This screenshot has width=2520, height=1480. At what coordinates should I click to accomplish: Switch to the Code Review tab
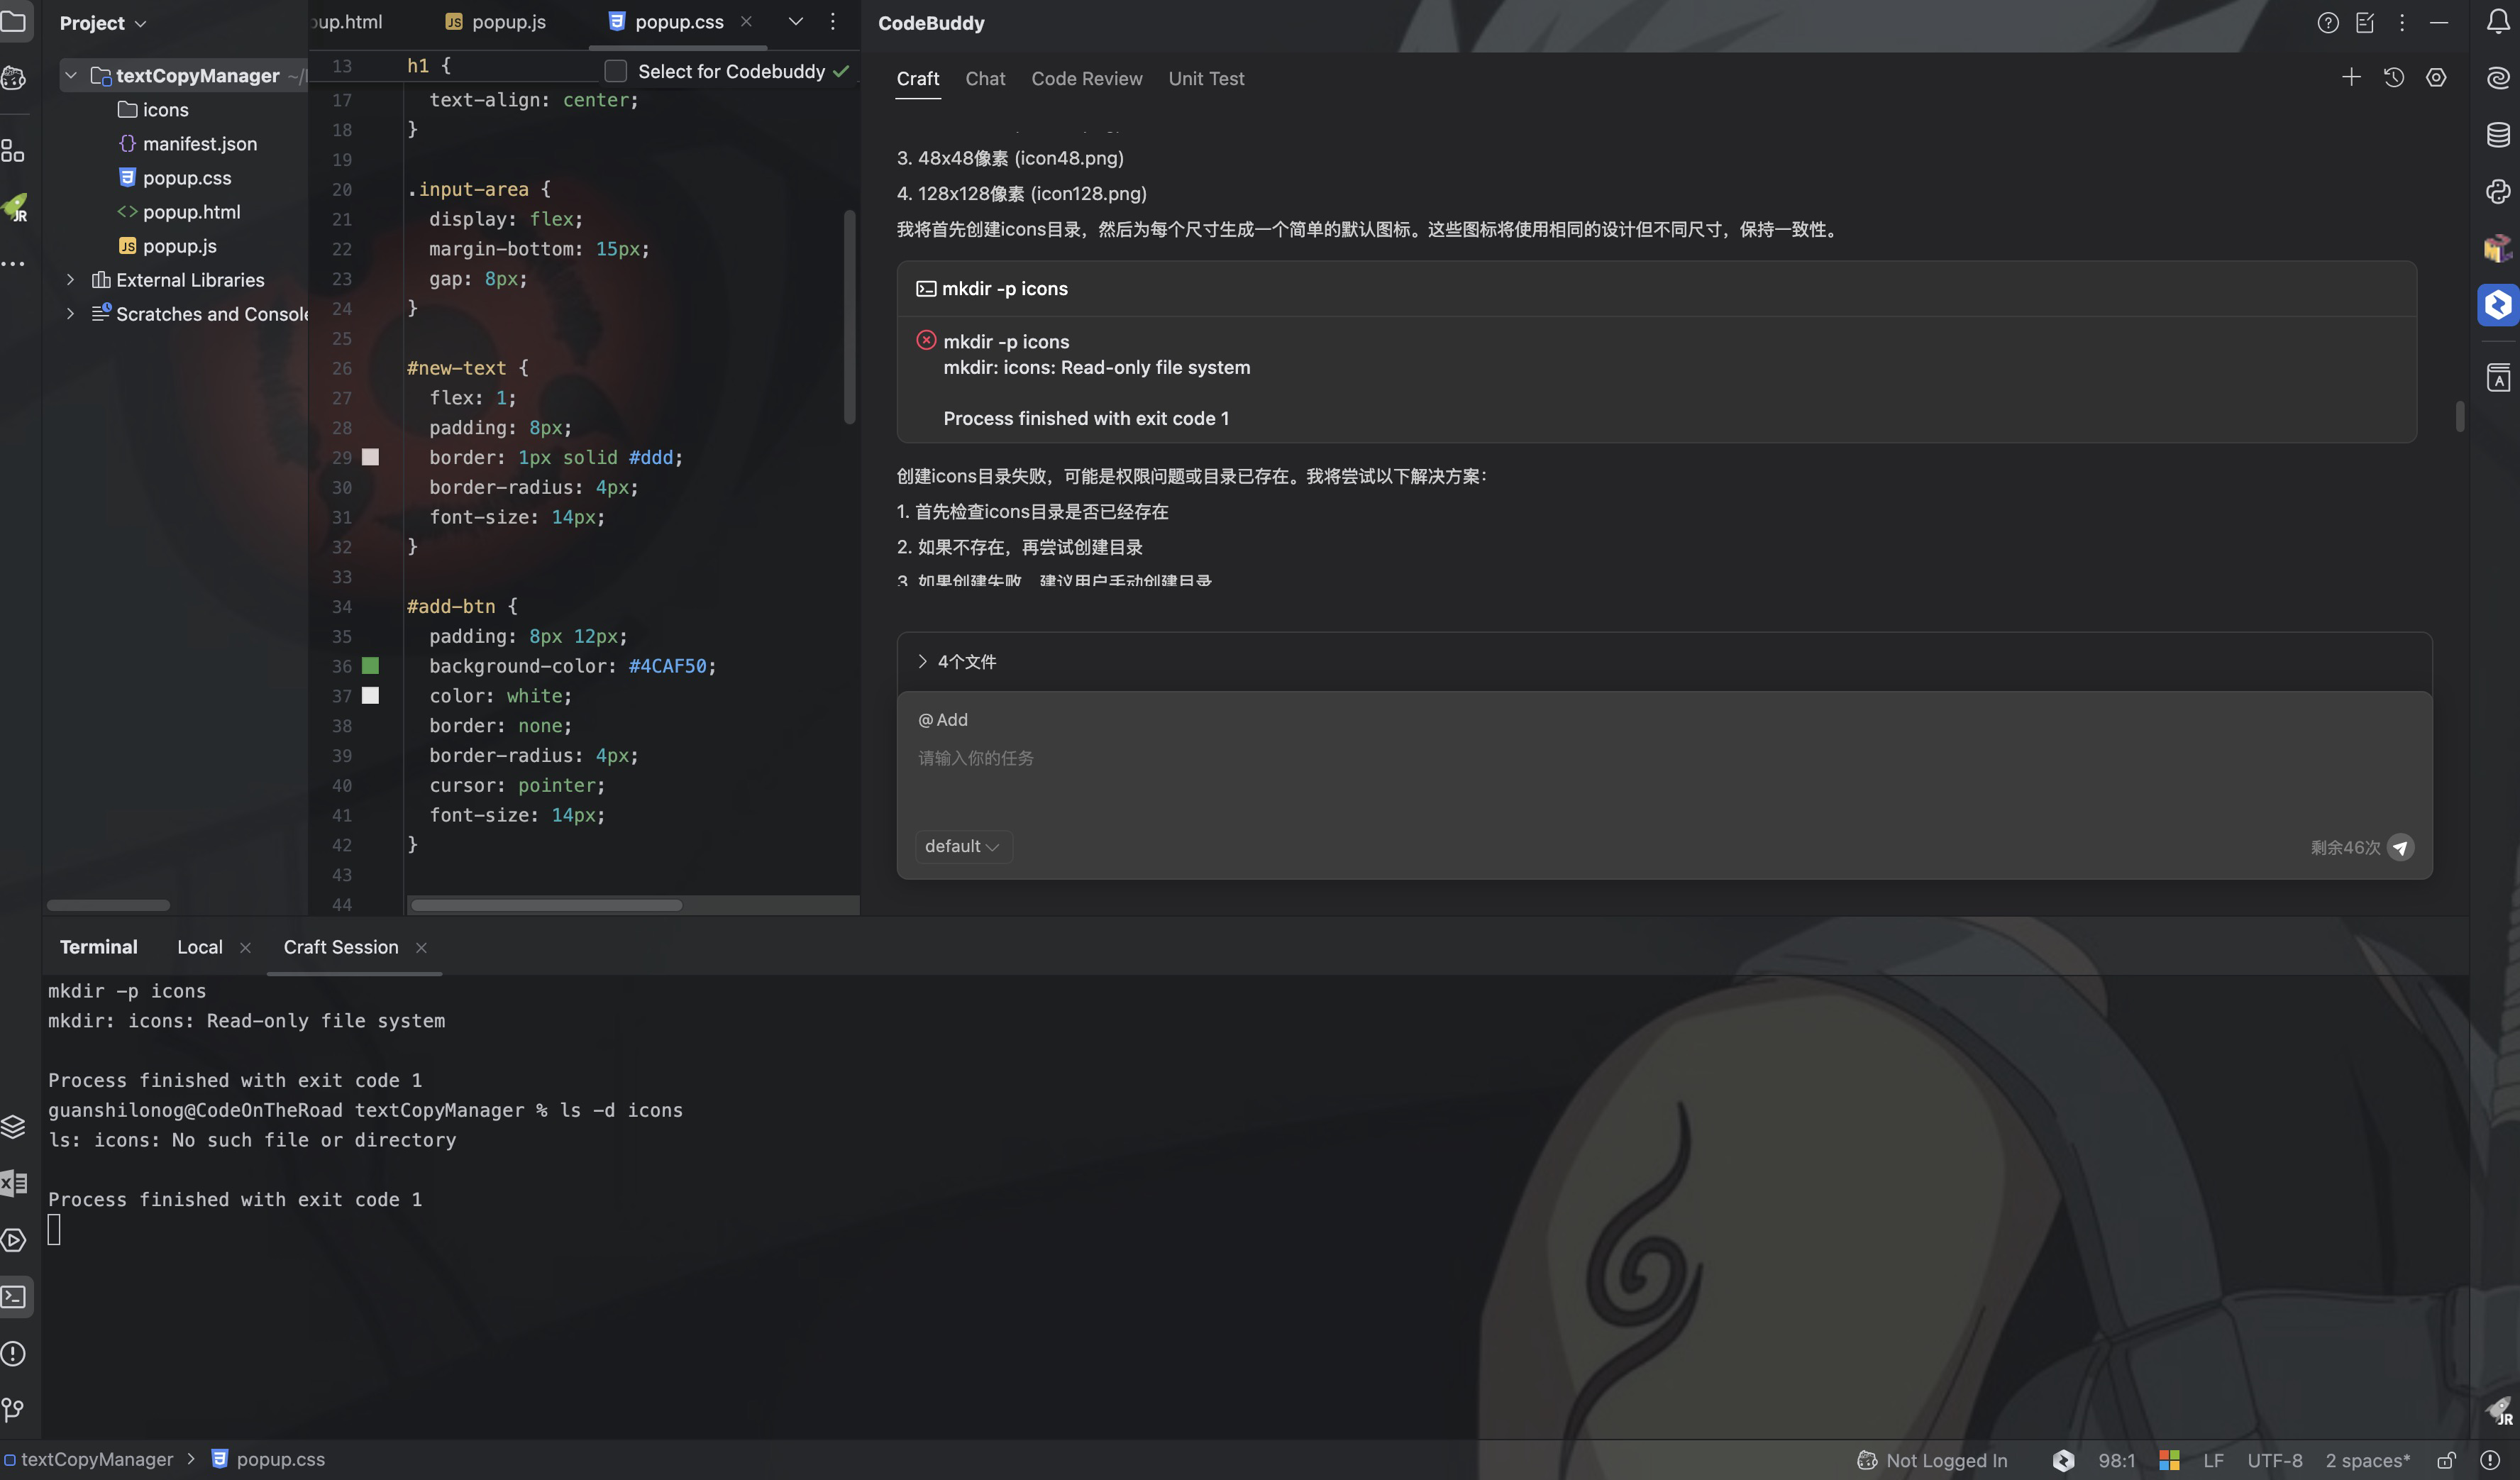point(1086,79)
